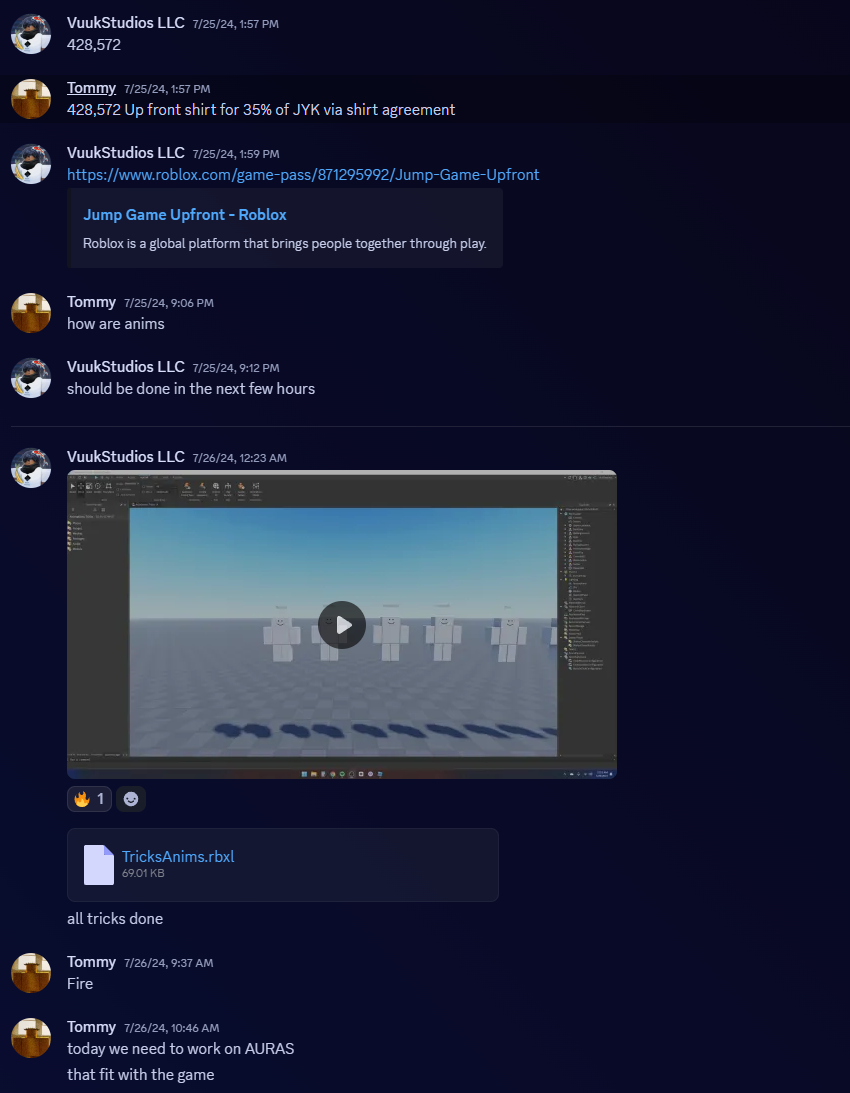Screen dimensions: 850x1093
Task: Click the 7/25/24, 9:12 PM timestamp
Action: (236, 368)
